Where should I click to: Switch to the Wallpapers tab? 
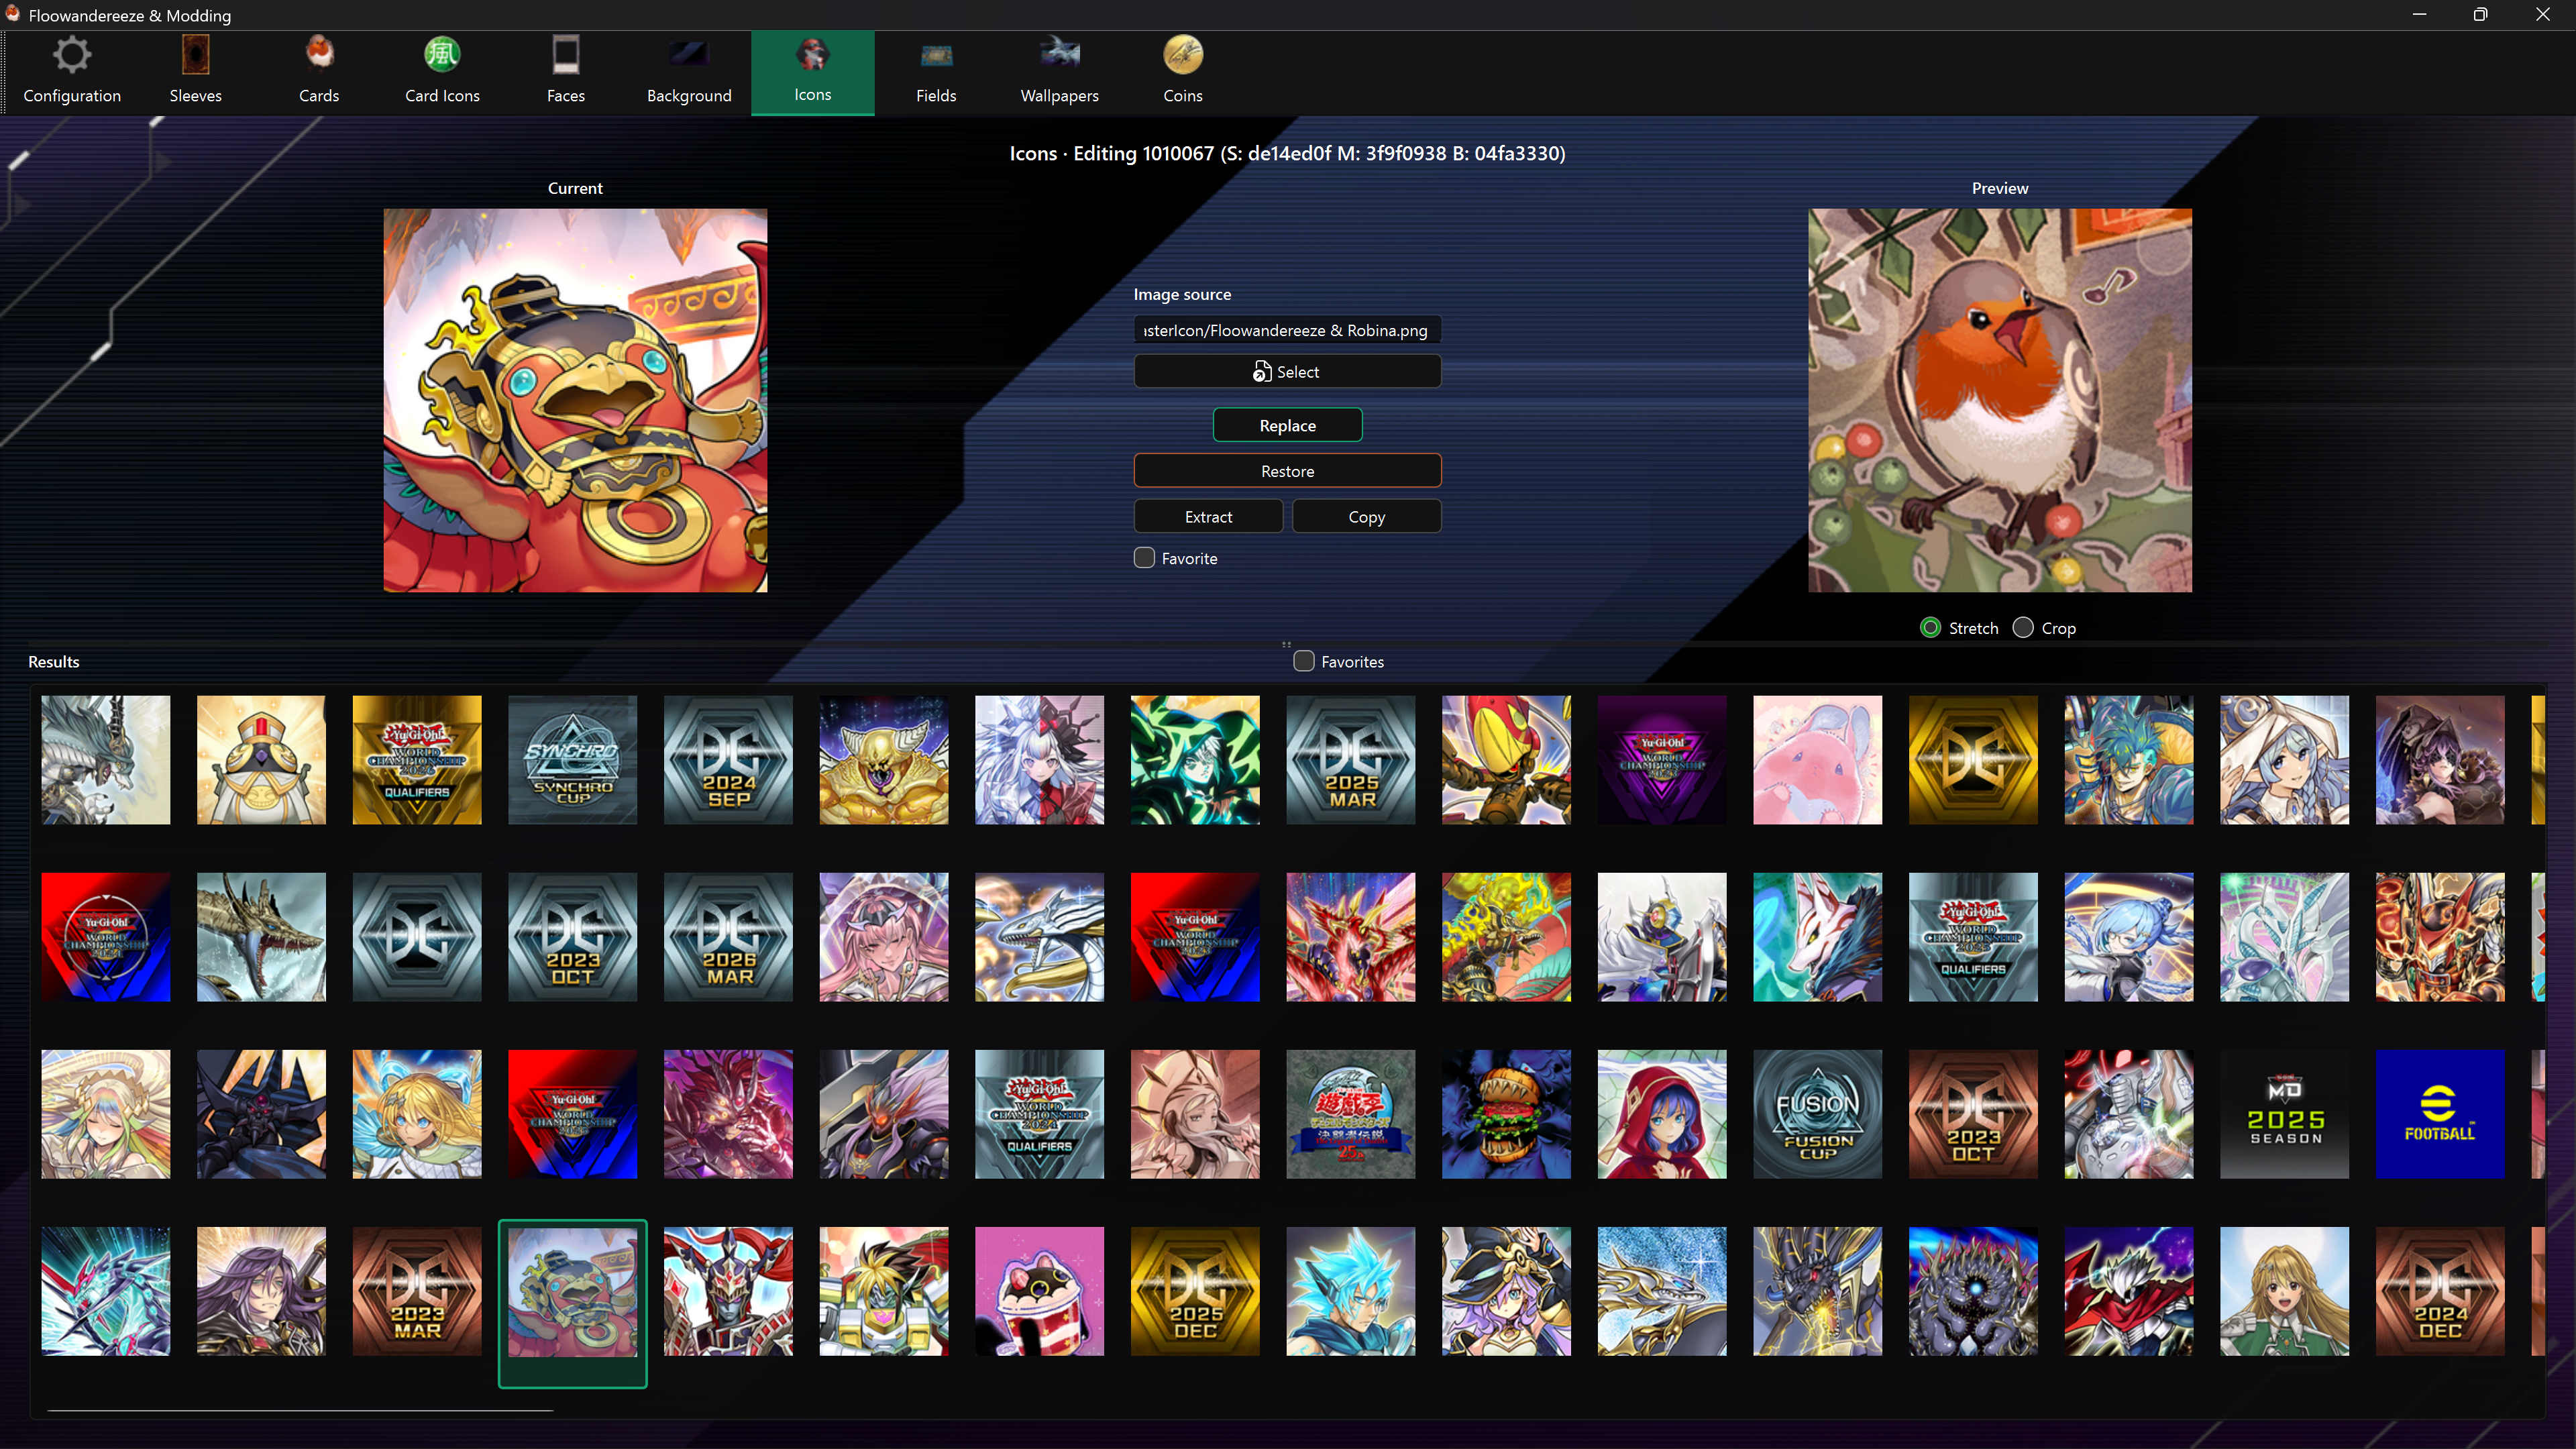[x=1060, y=72]
